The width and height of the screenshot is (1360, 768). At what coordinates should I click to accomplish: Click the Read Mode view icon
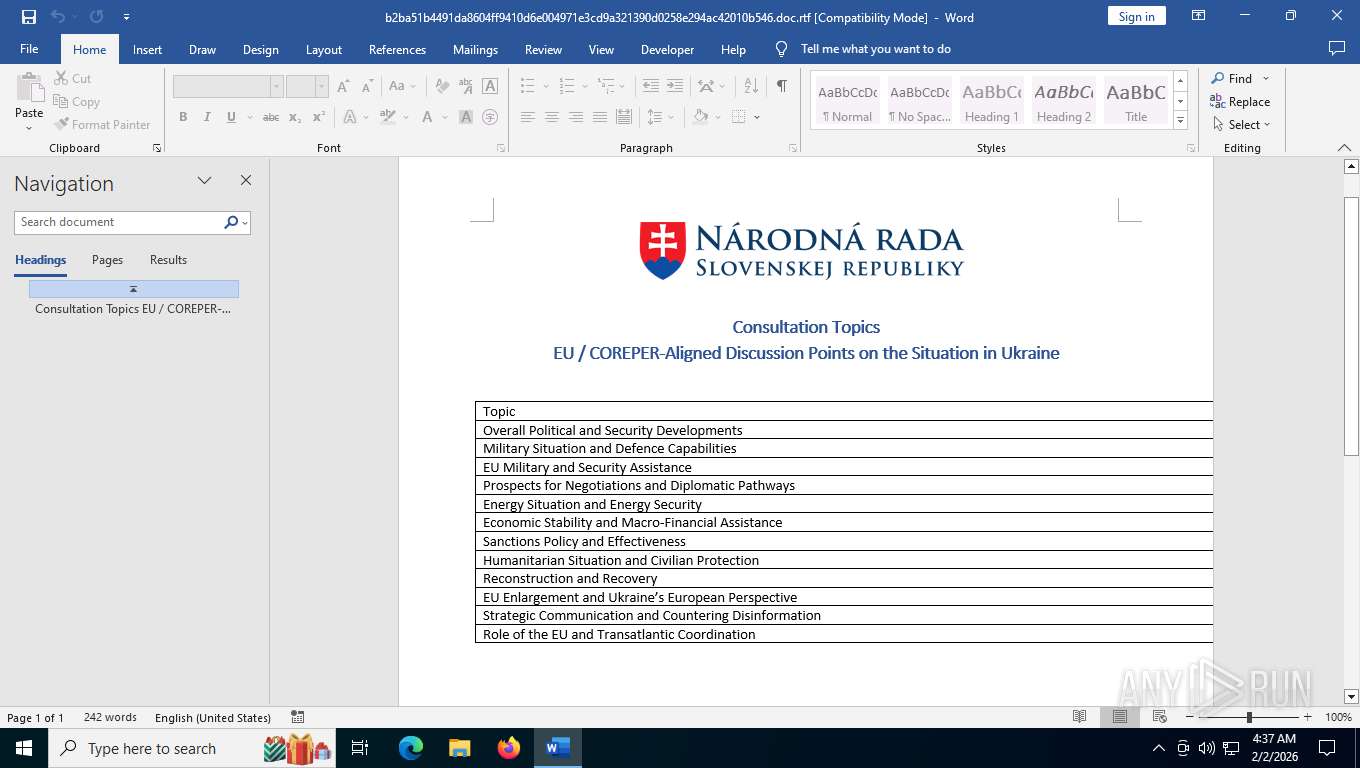[1079, 717]
